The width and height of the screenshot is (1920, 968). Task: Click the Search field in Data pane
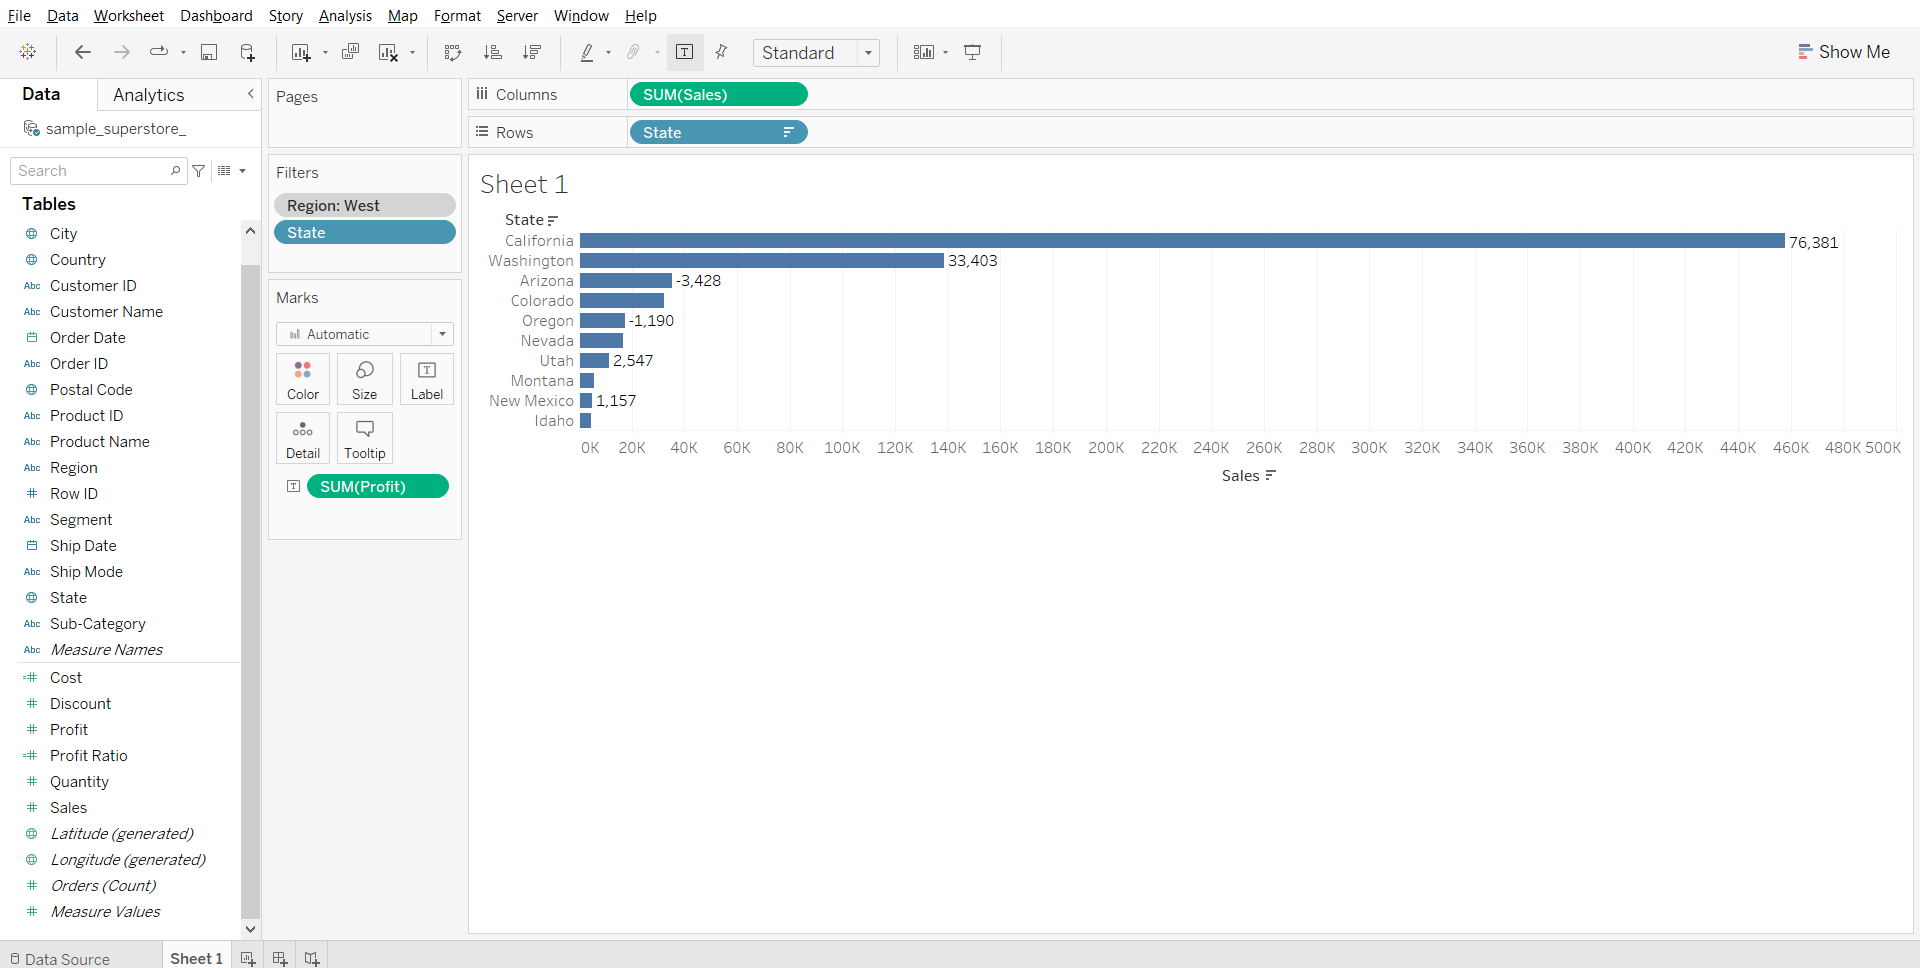92,171
